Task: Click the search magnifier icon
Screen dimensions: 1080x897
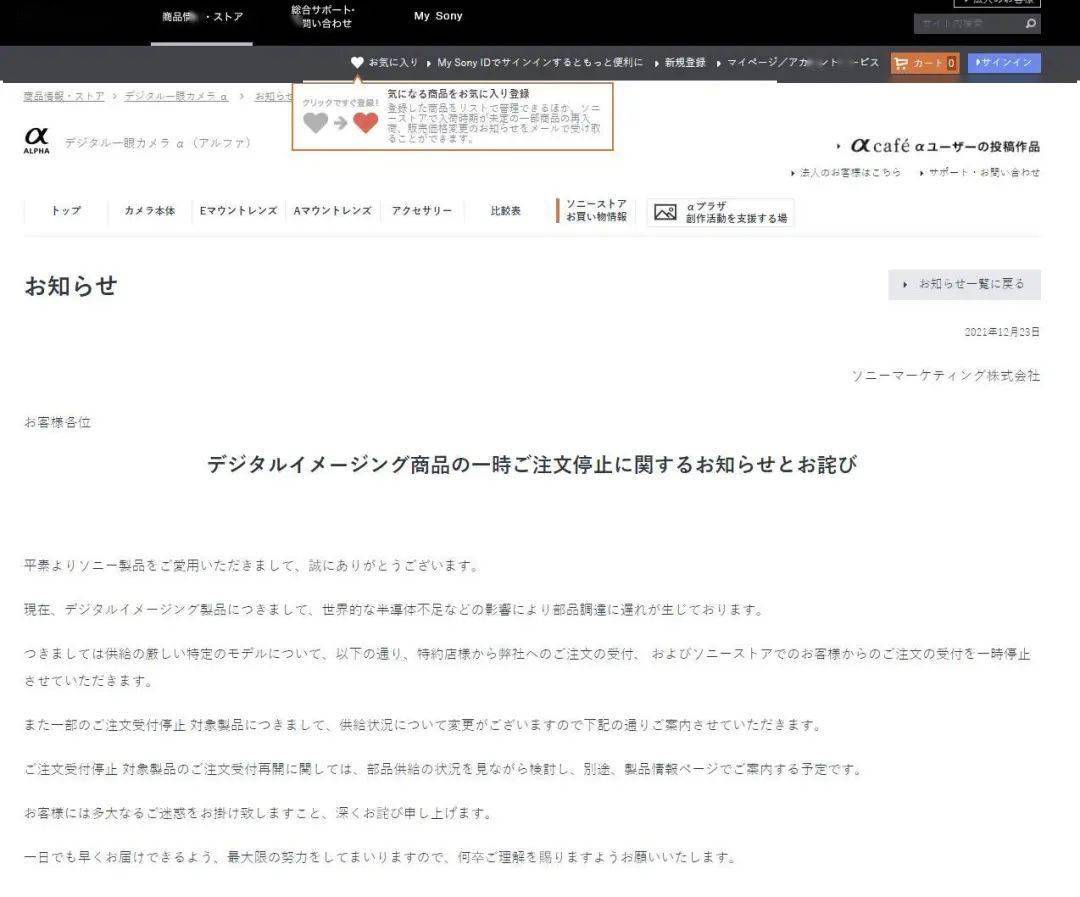Action: [x=1030, y=23]
